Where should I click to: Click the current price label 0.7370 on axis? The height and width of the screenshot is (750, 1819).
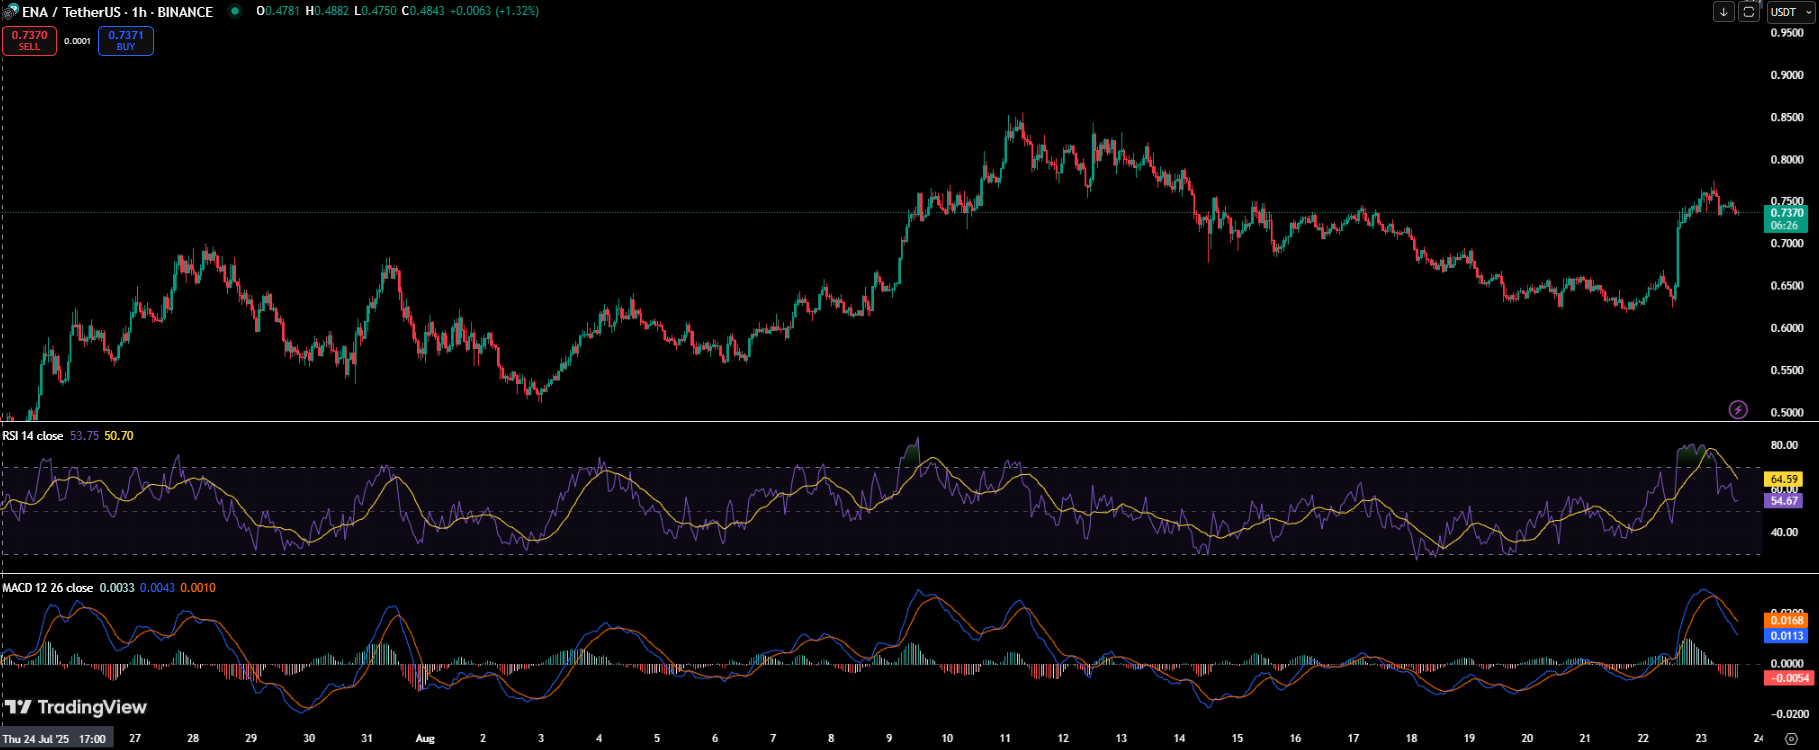(1786, 213)
